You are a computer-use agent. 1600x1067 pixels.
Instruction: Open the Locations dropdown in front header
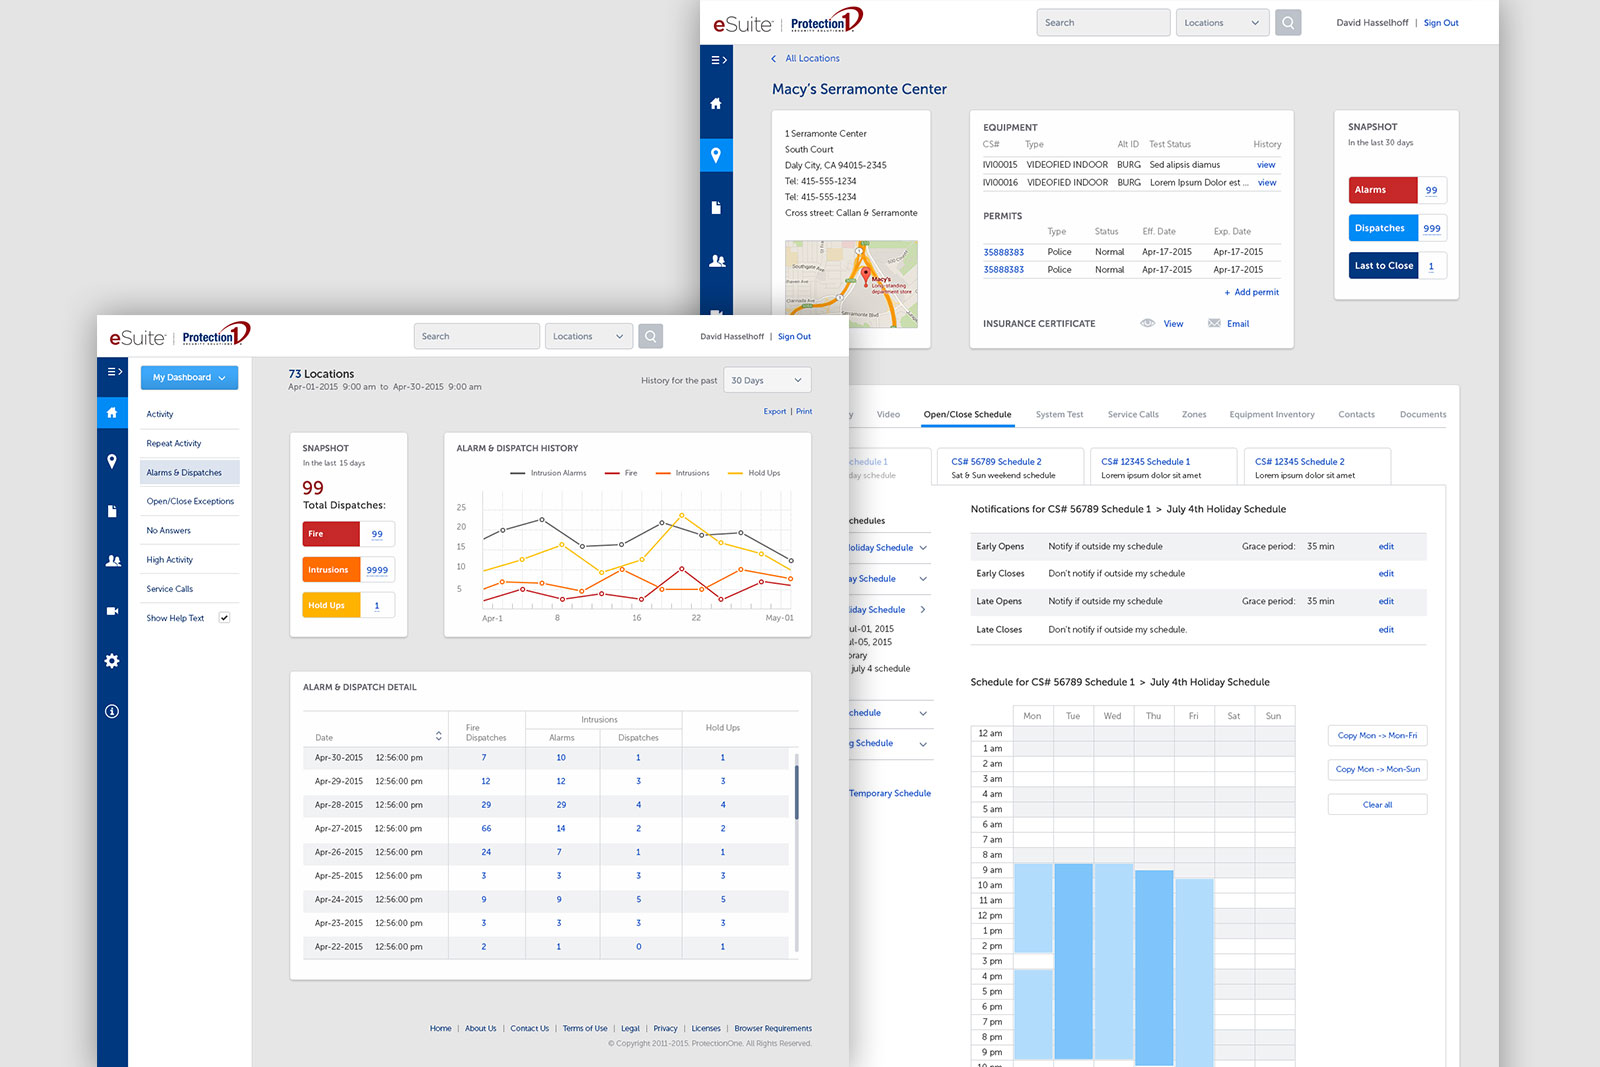[589, 337]
